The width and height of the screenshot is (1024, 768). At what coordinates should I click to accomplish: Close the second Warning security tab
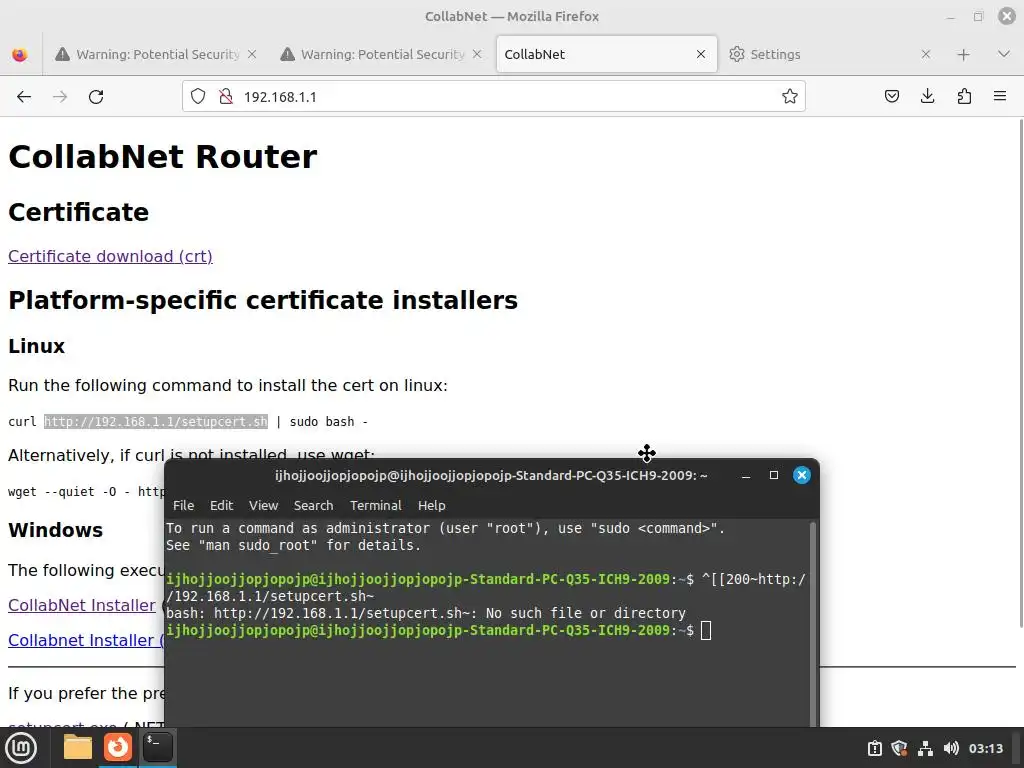coord(477,54)
